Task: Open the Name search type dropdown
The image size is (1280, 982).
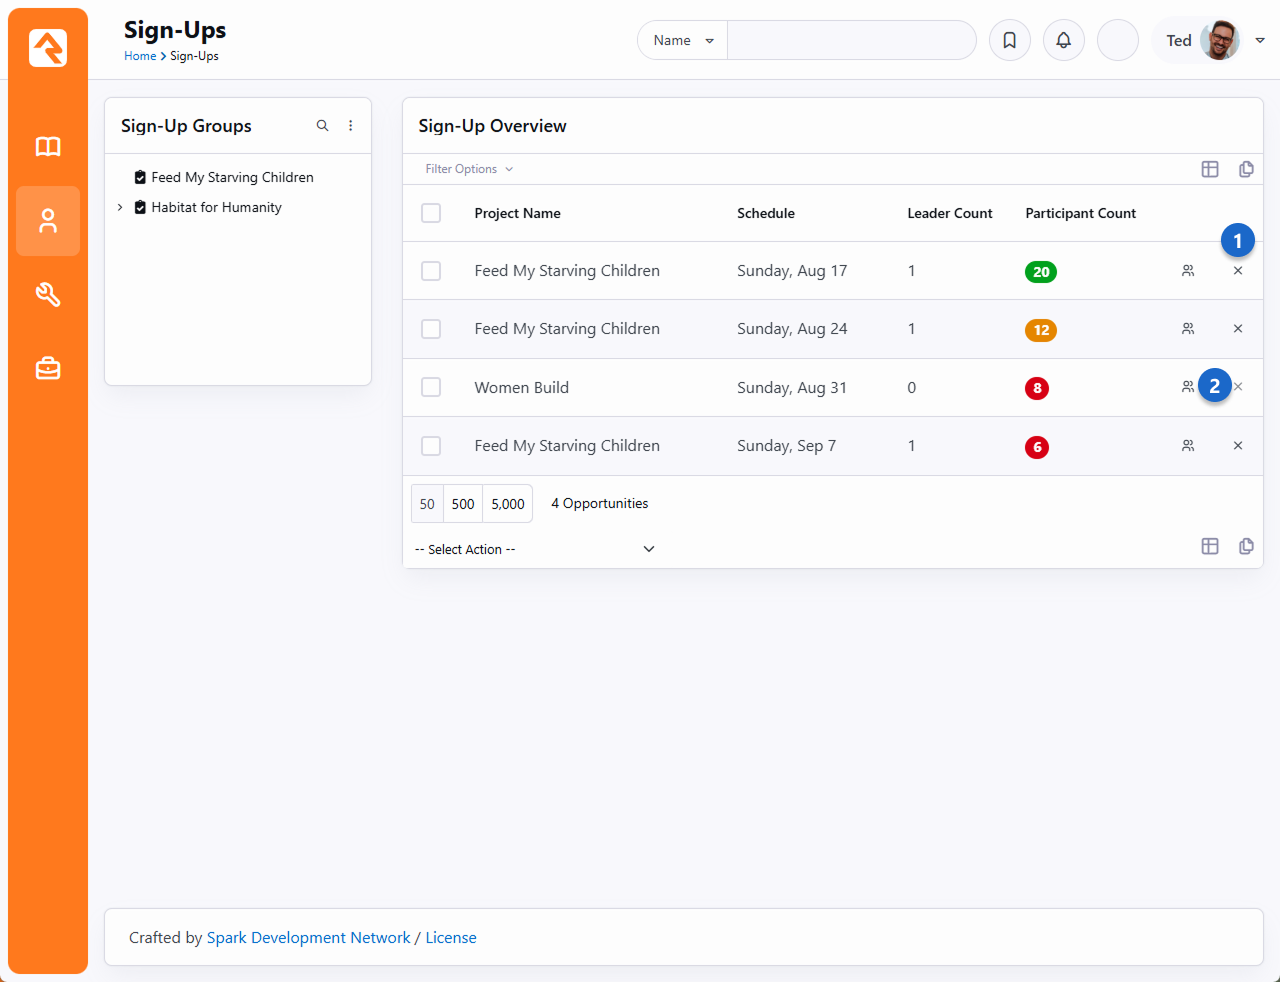Action: click(x=683, y=41)
